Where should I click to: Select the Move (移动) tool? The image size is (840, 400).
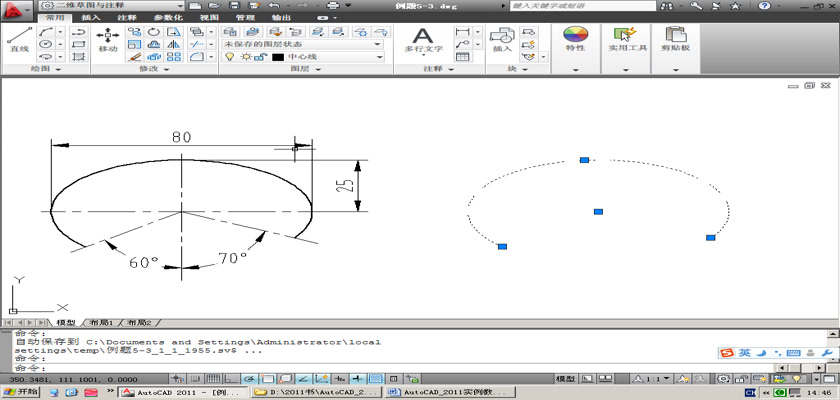[108, 40]
